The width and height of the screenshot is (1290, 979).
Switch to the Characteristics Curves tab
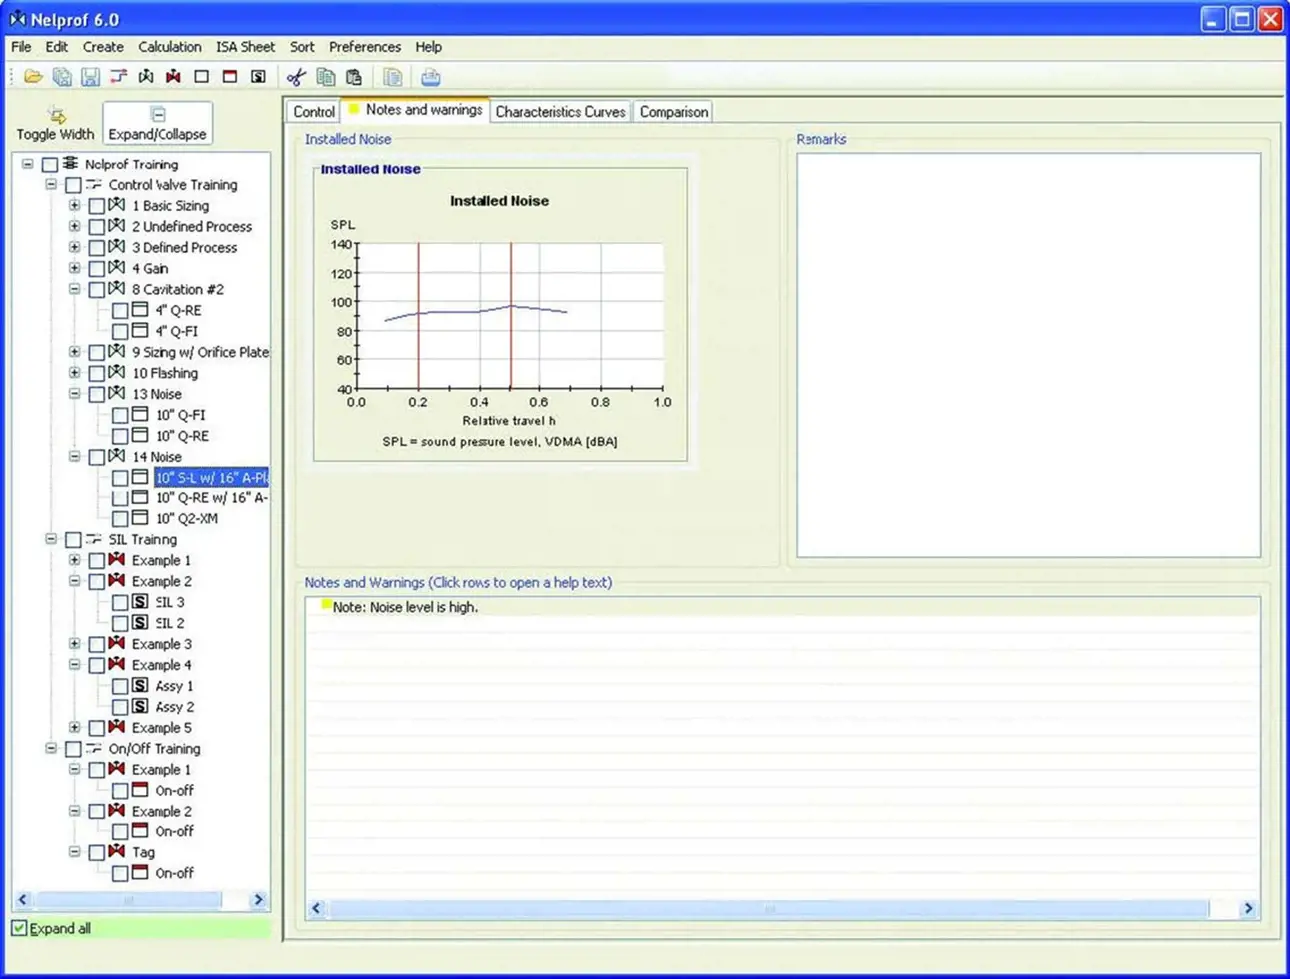[560, 112]
